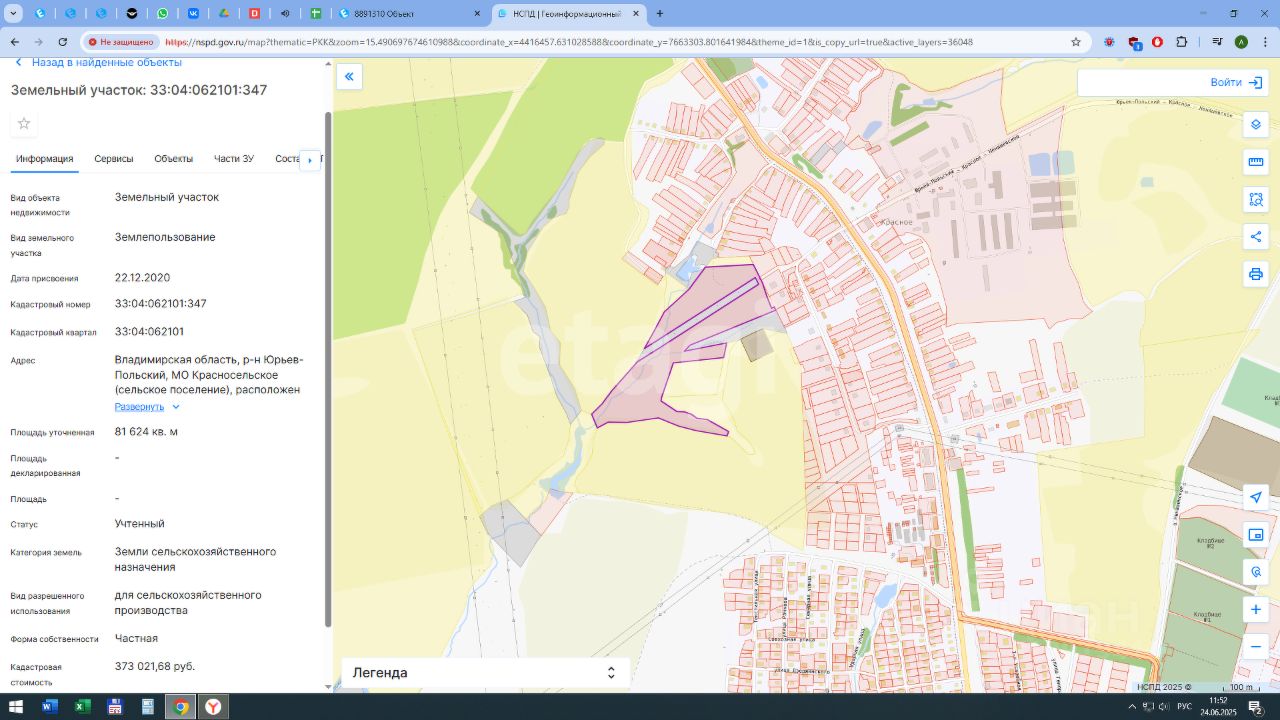Click the info panel vertical scrollbar

(x=327, y=370)
